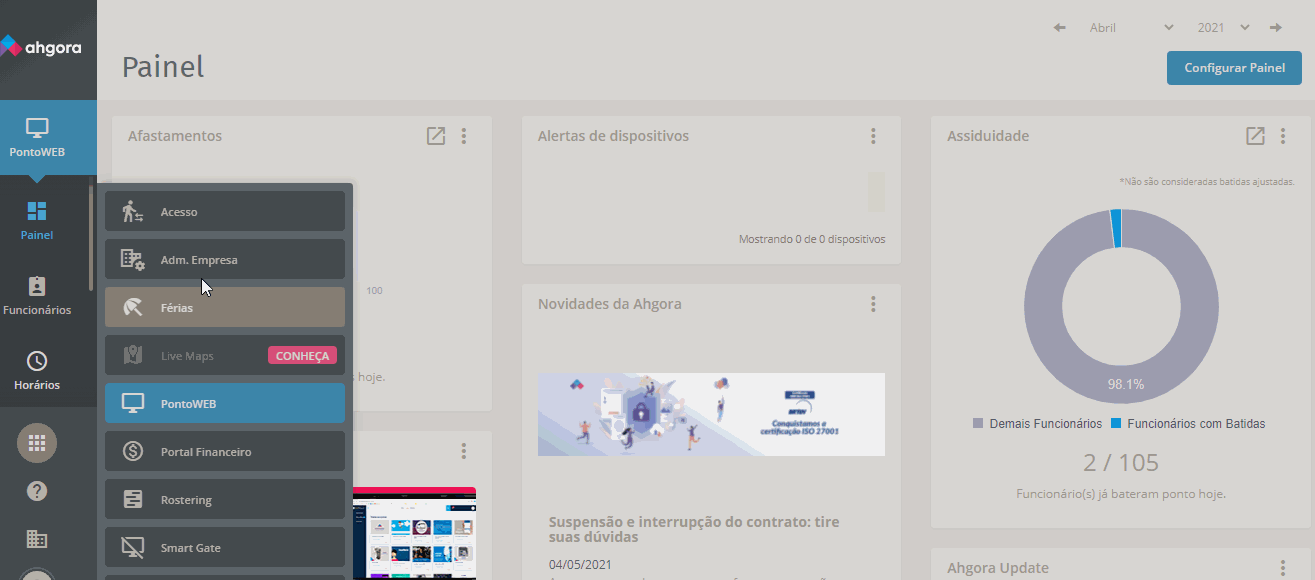
Task: Open Afastamentos in external view
Action: (x=436, y=136)
